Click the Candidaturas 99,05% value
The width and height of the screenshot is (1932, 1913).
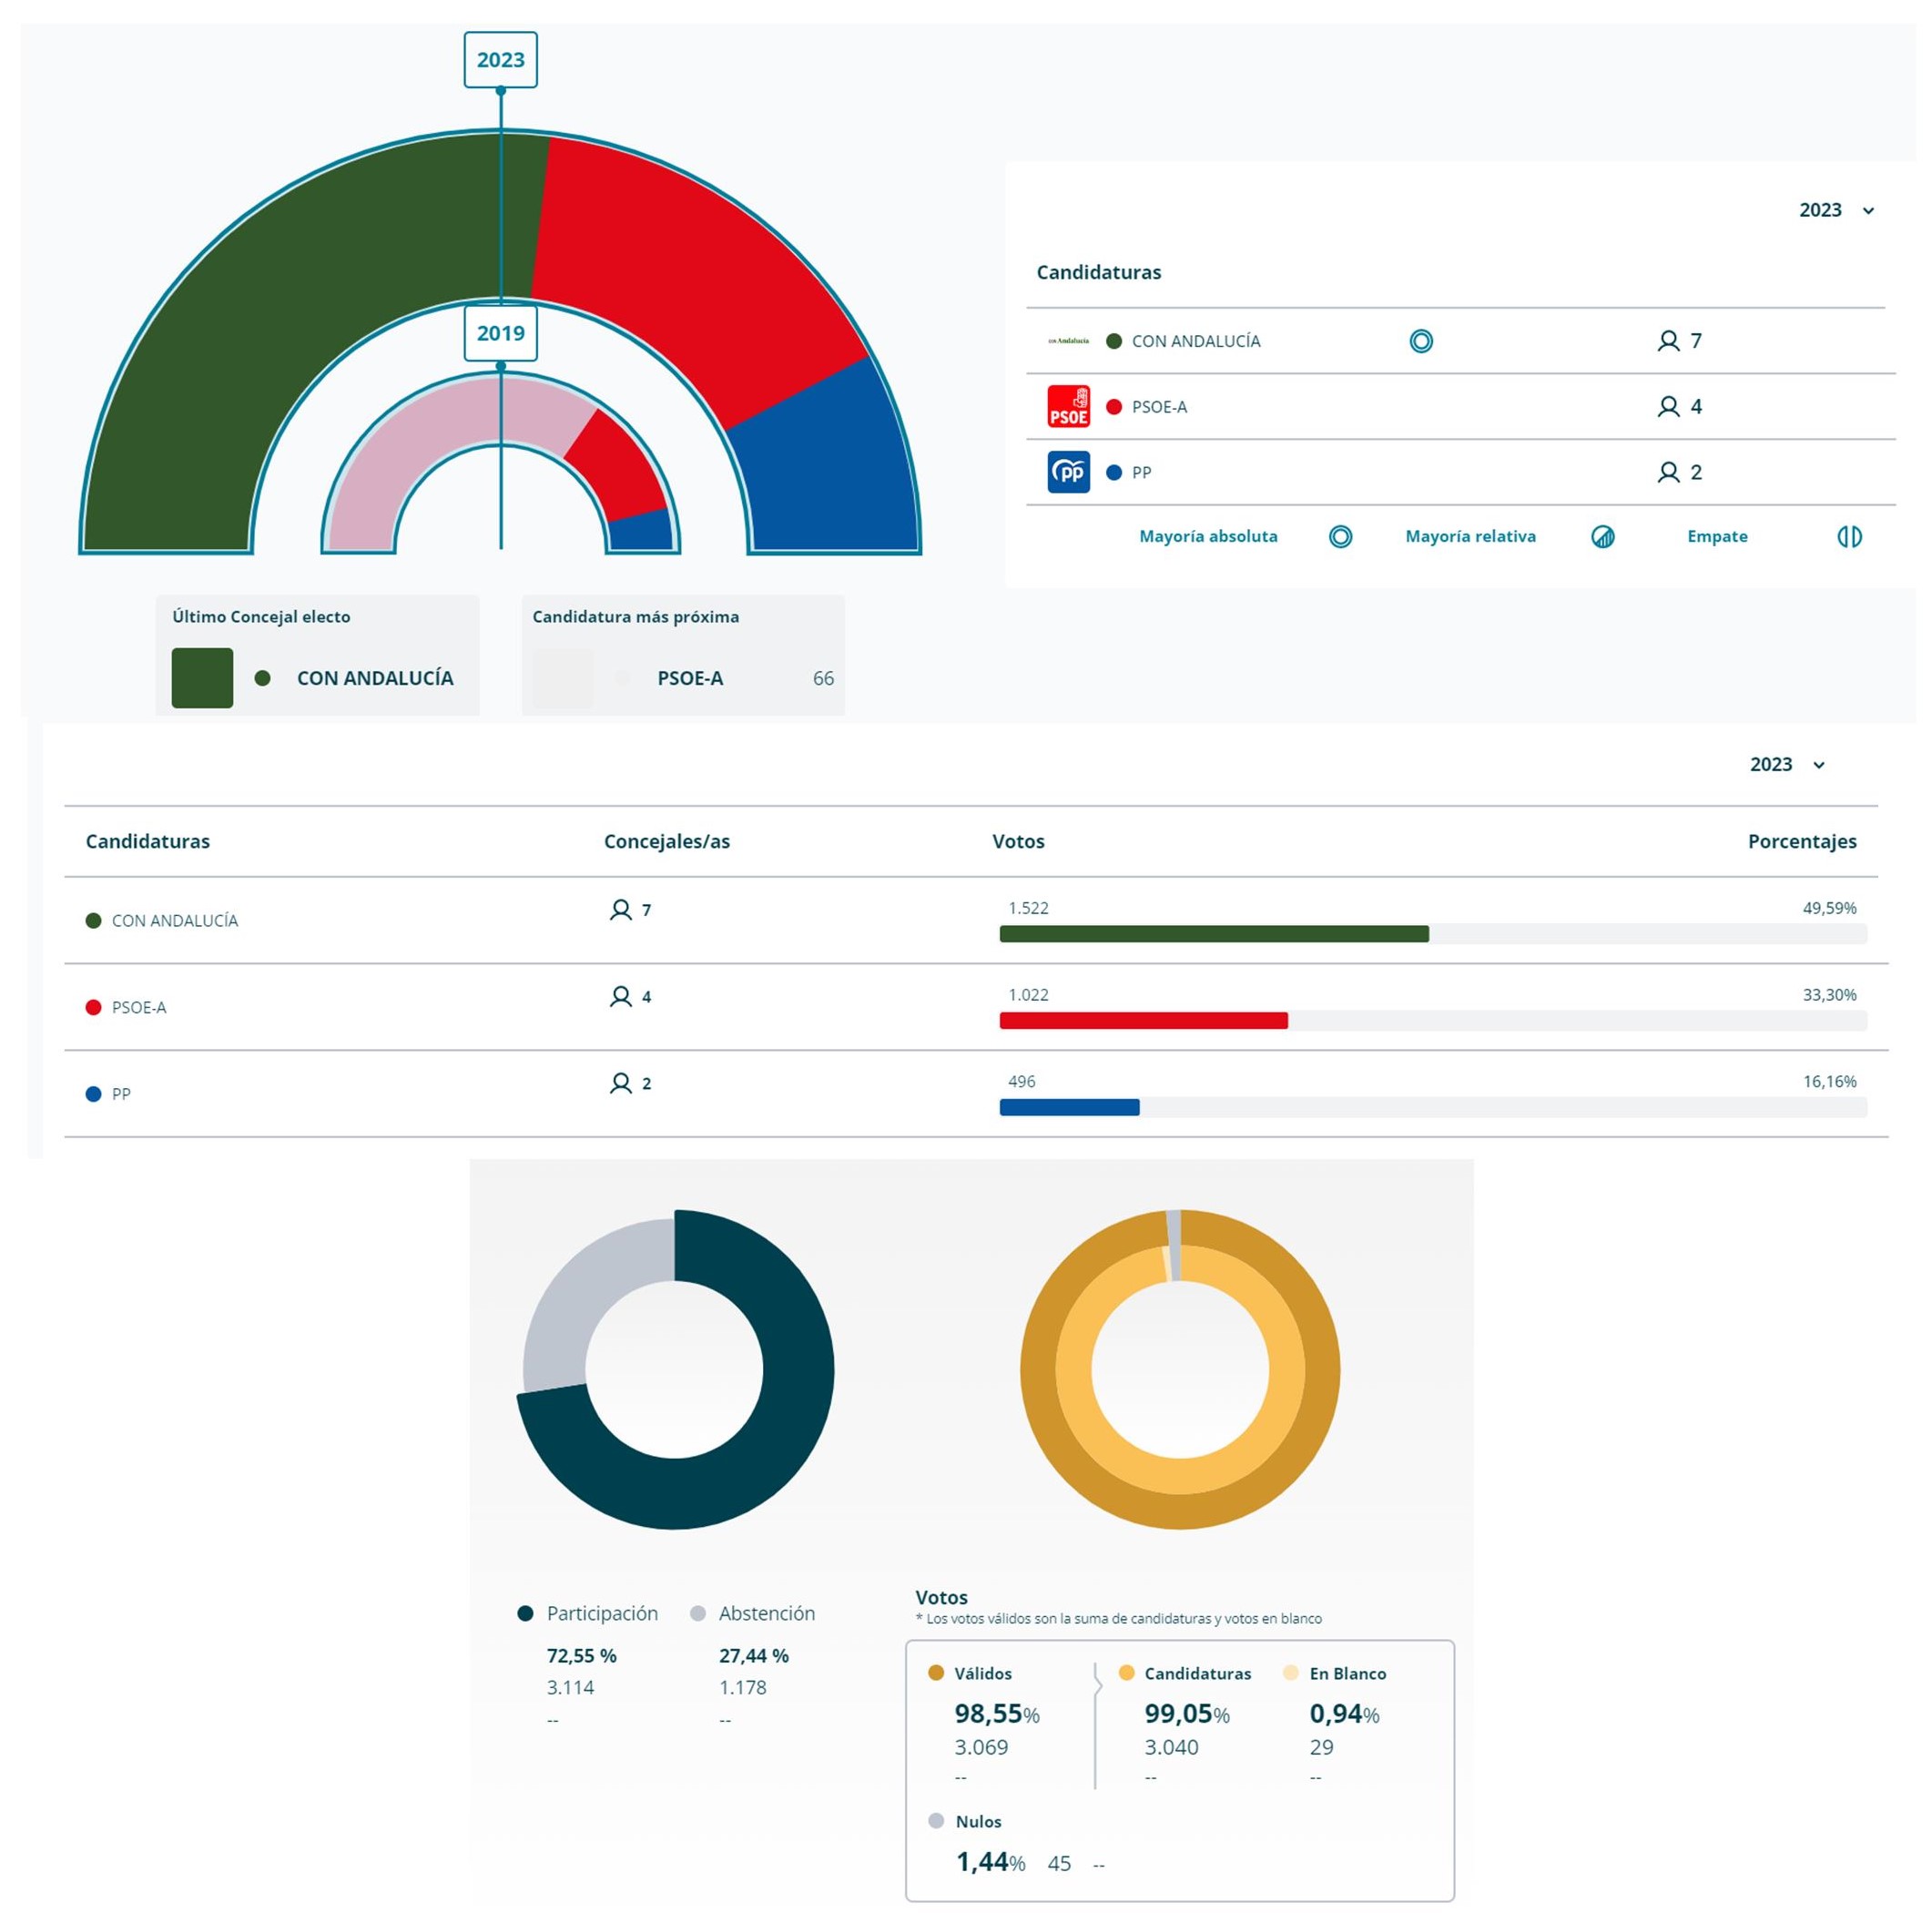1186,1714
